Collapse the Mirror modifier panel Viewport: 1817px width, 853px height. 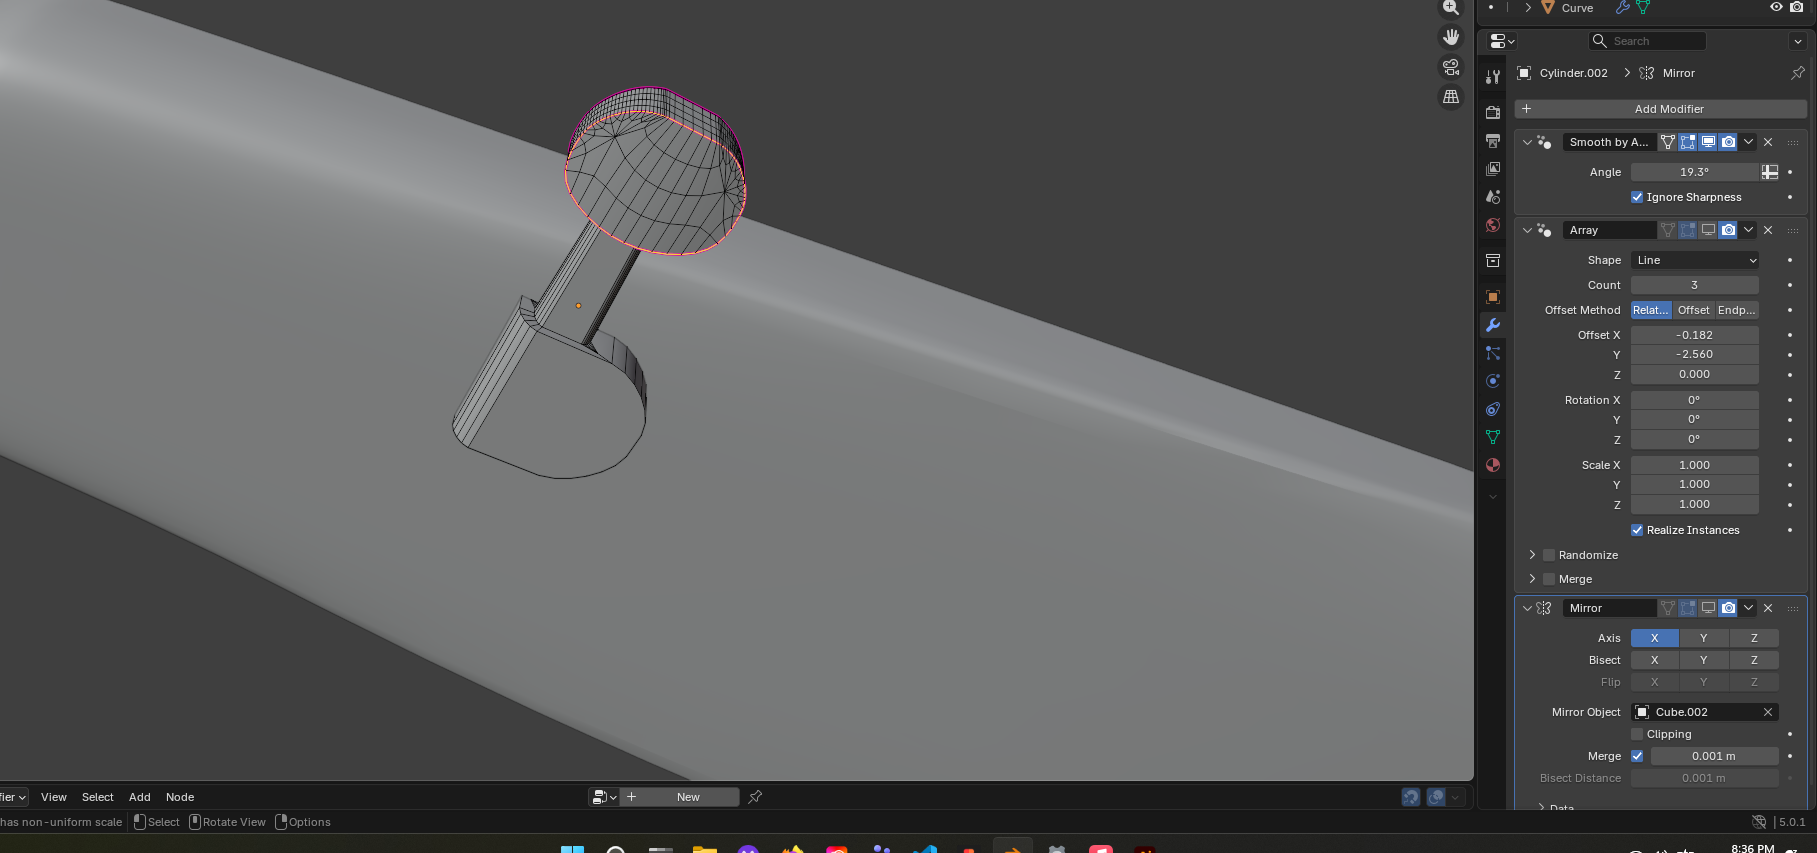tap(1527, 608)
